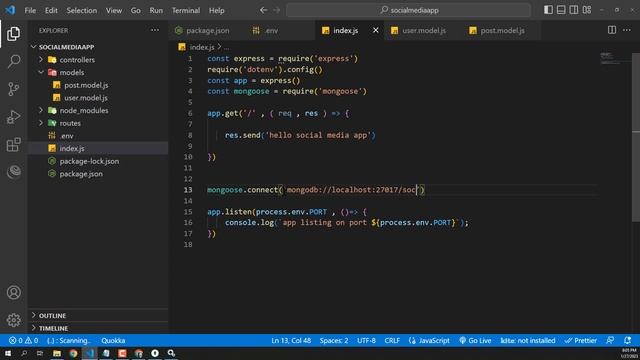Click the Prettier status bar item
Screen dimensions: 640x360
click(x=581, y=340)
